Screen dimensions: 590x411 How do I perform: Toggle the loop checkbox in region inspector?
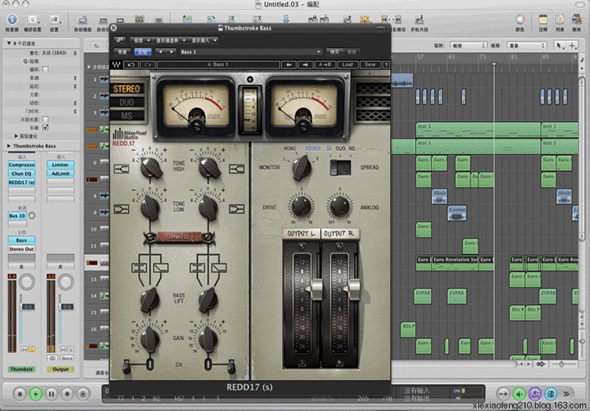[45, 69]
